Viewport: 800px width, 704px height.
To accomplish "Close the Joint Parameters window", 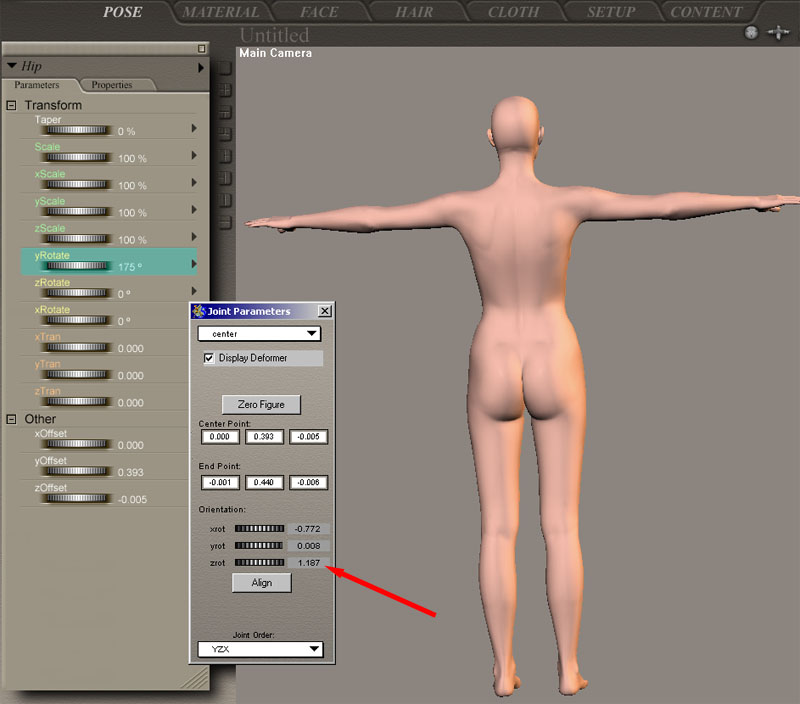I will click(x=324, y=311).
